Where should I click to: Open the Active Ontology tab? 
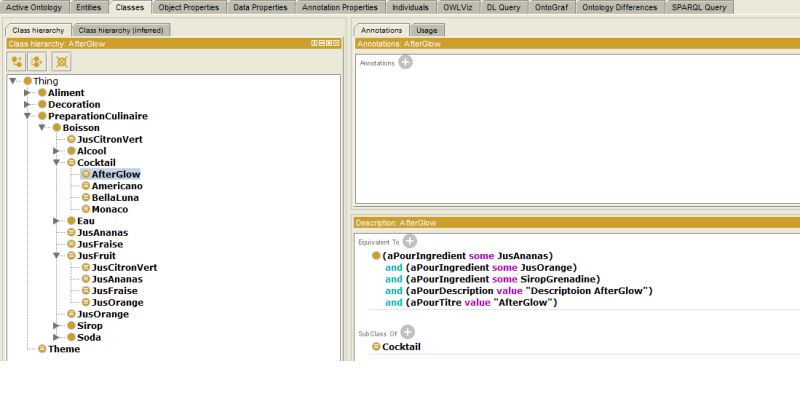click(x=34, y=7)
